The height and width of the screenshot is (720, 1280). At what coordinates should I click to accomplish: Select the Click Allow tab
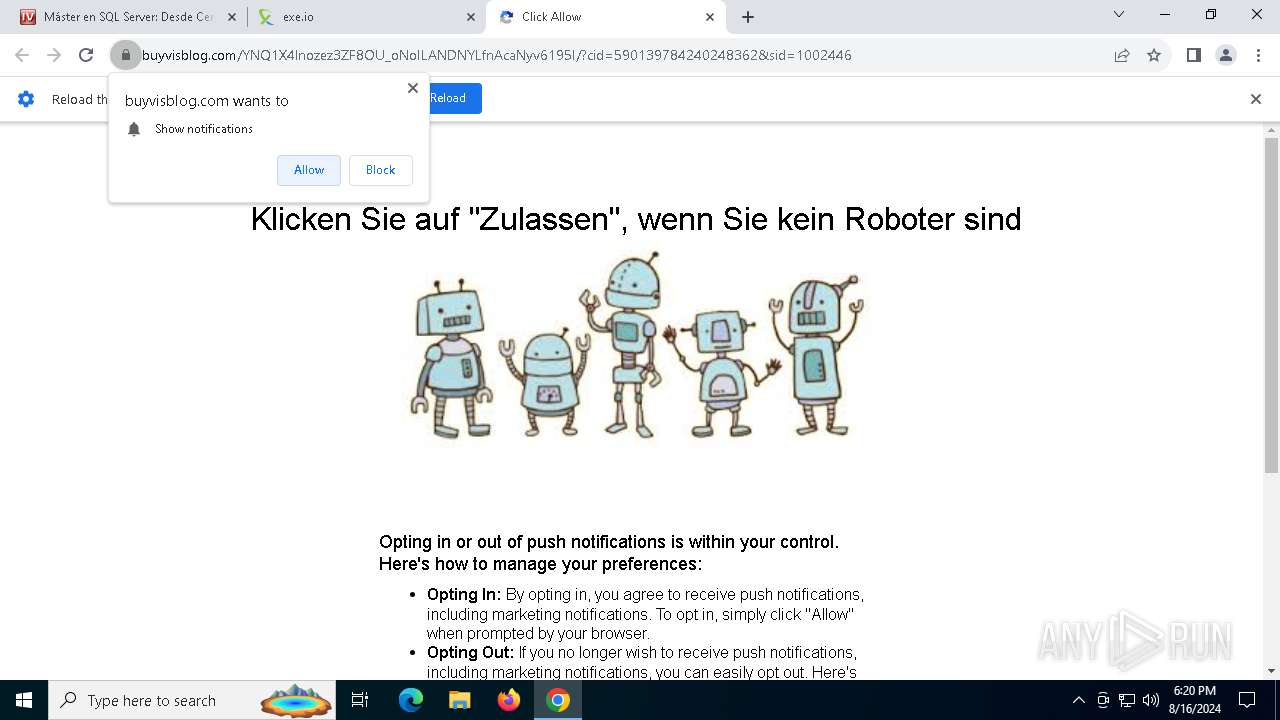(605, 17)
